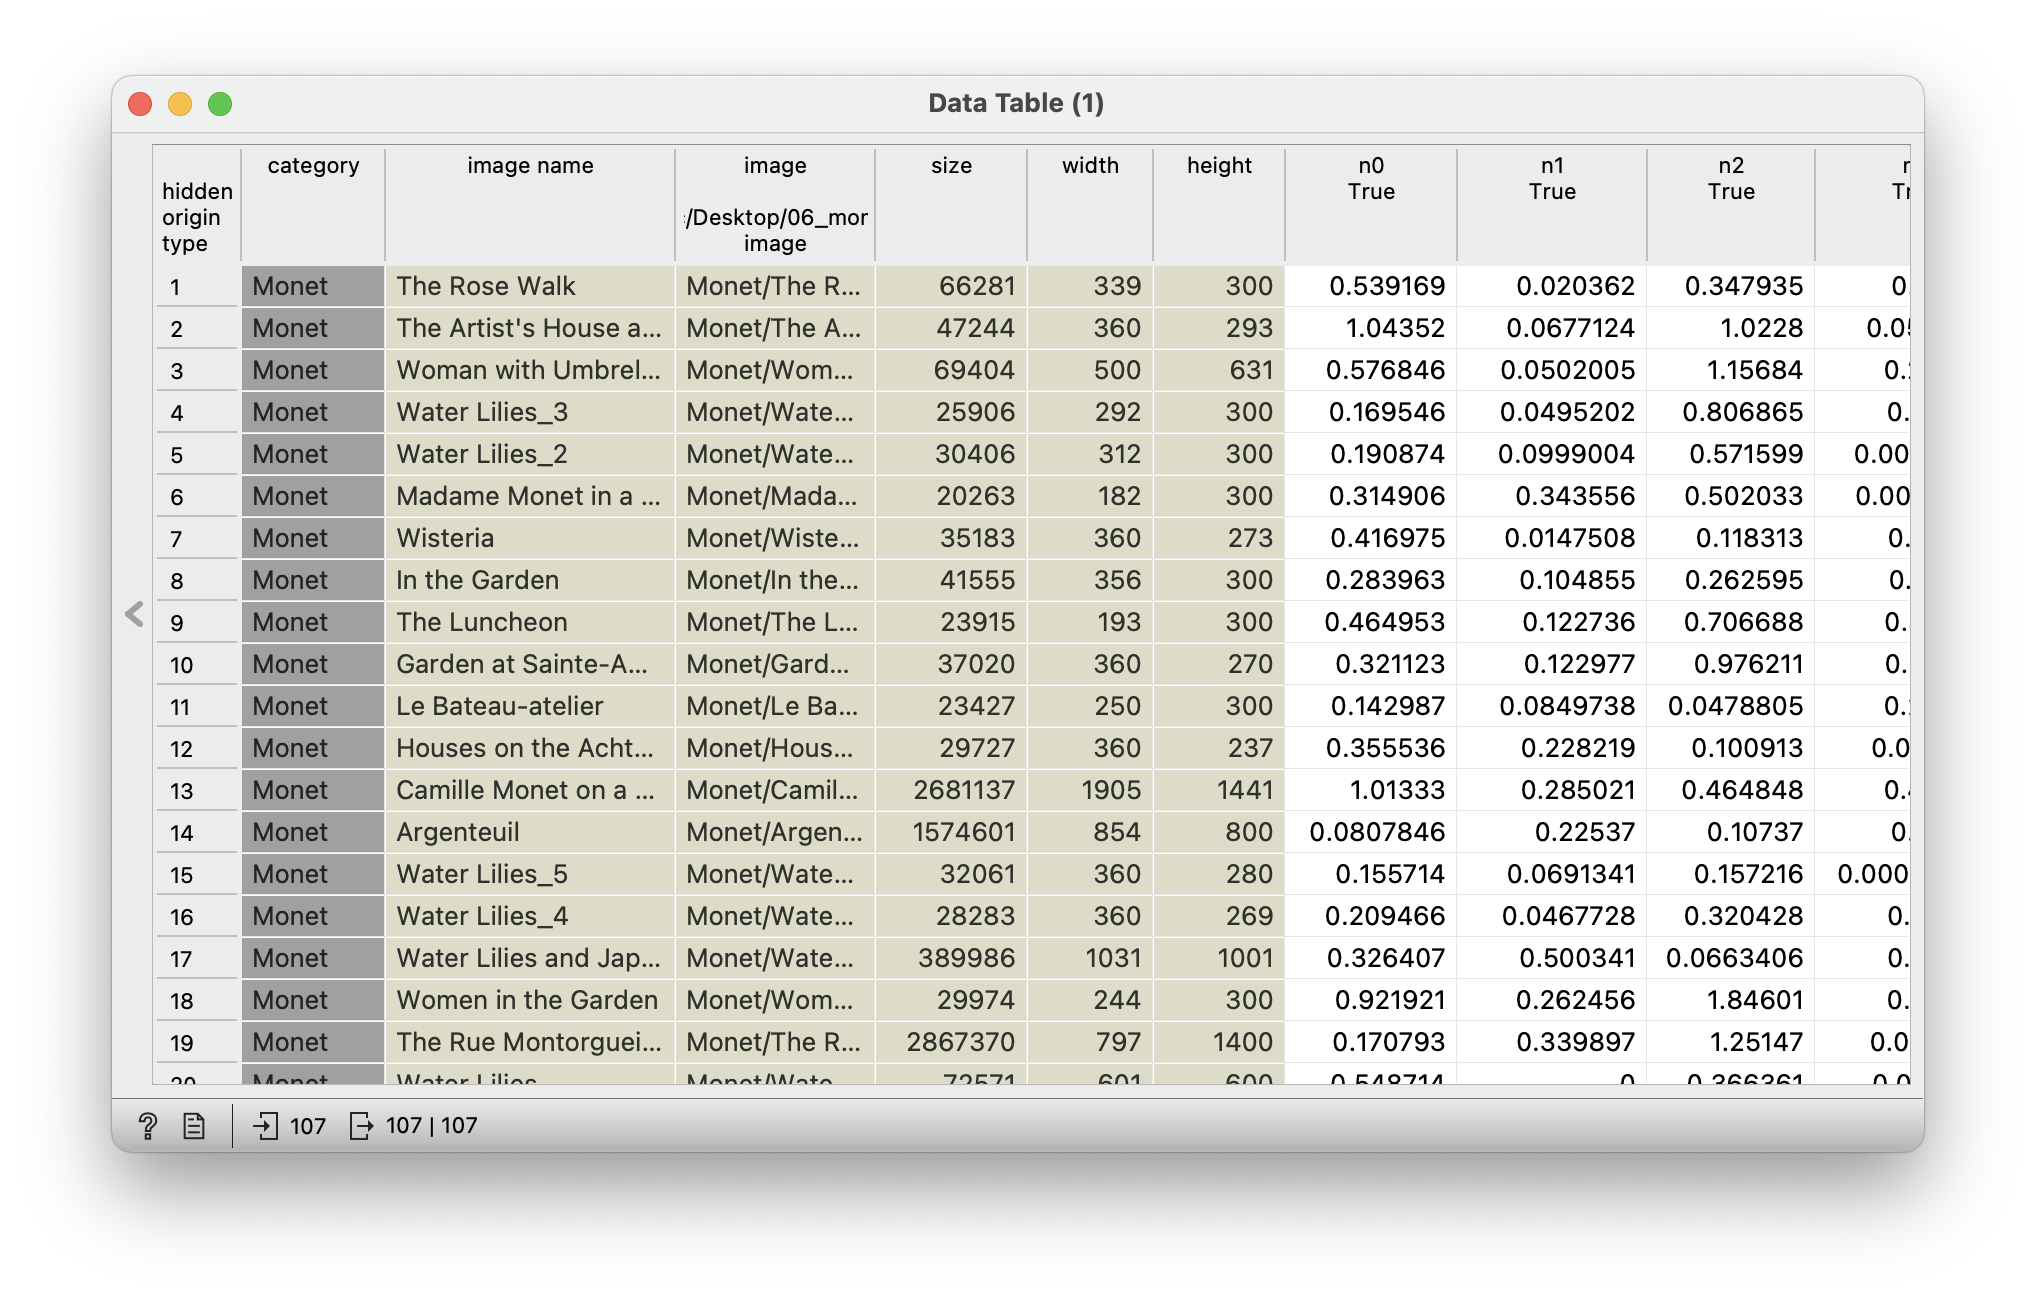Click size value 66281
Image resolution: width=2036 pixels, height=1300 pixels.
(951, 286)
